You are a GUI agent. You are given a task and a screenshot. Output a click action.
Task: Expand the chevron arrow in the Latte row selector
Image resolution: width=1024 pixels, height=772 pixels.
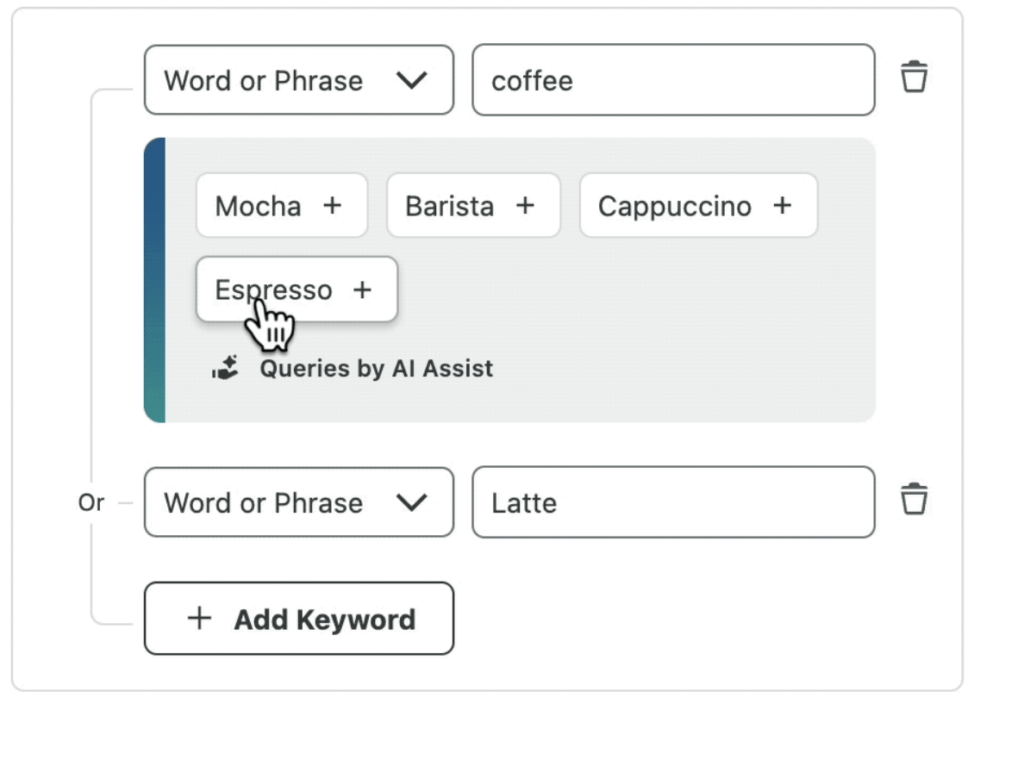[x=411, y=503]
